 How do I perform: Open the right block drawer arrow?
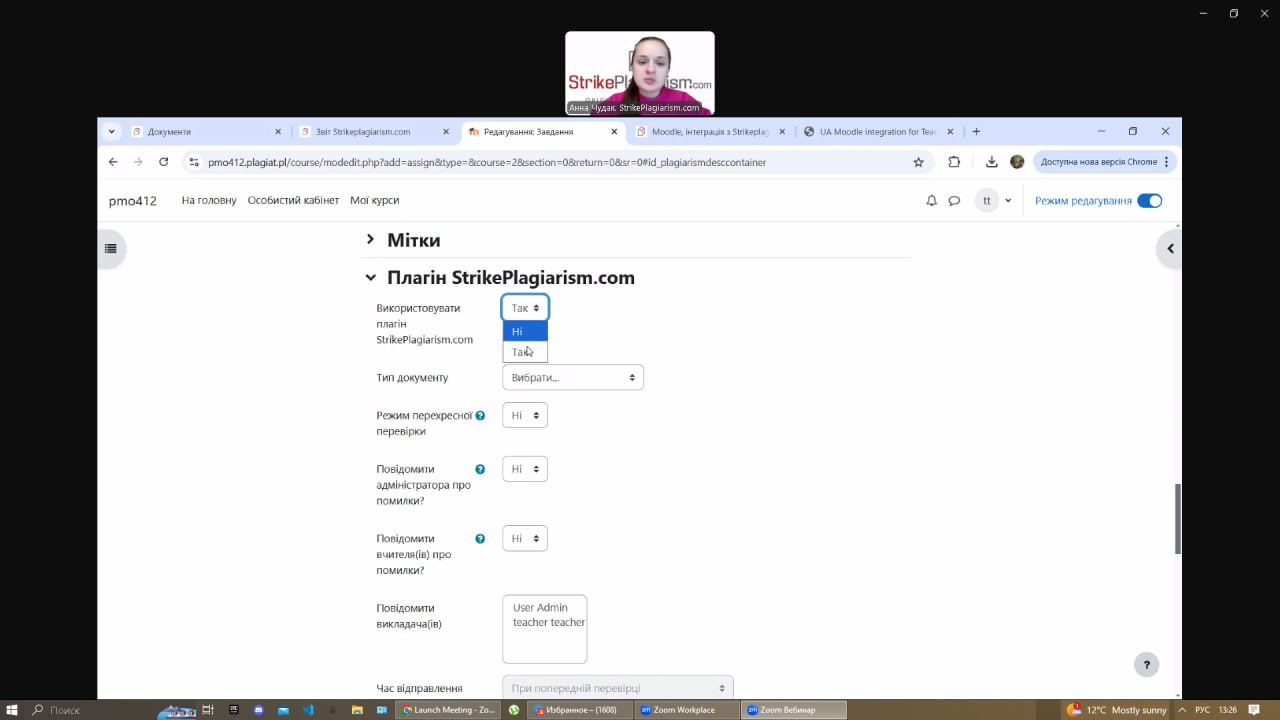click(1169, 248)
